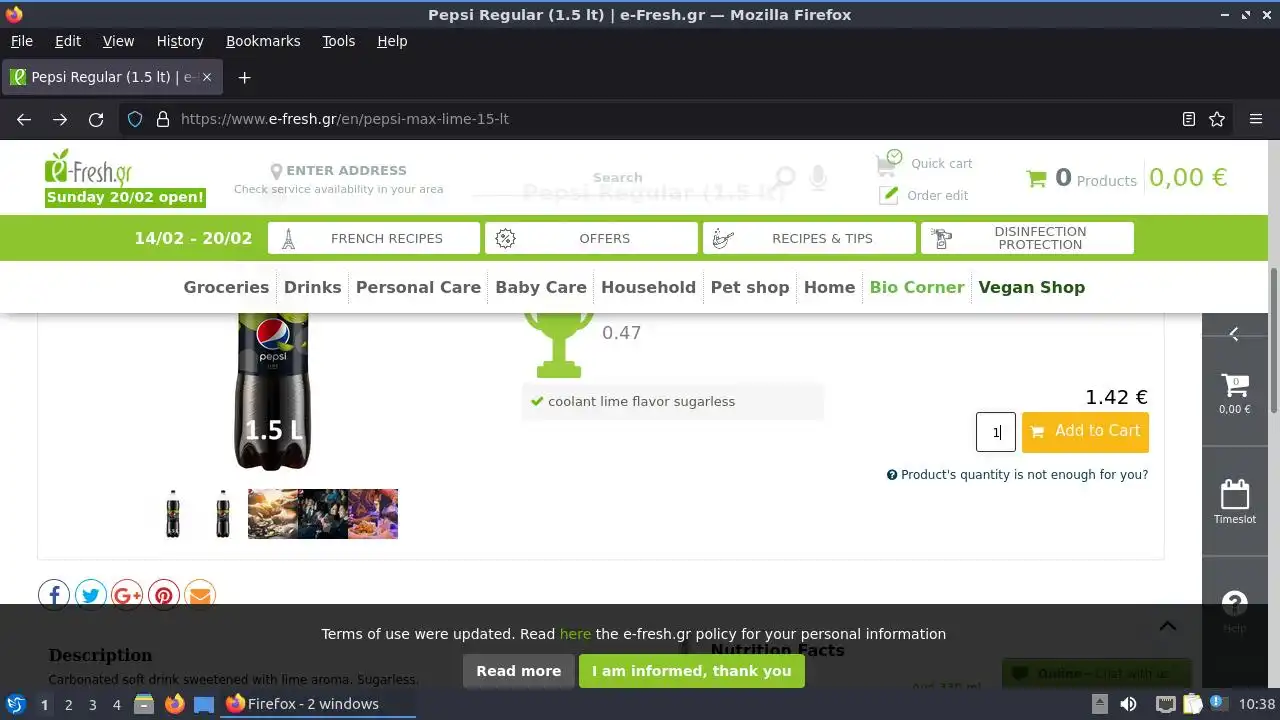Open the Personal Care category
The width and height of the screenshot is (1280, 720).
418,287
